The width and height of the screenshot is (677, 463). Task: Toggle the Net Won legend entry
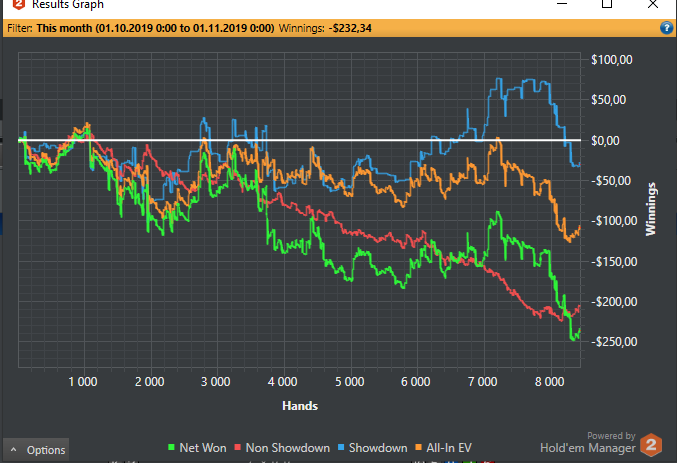click(x=197, y=448)
